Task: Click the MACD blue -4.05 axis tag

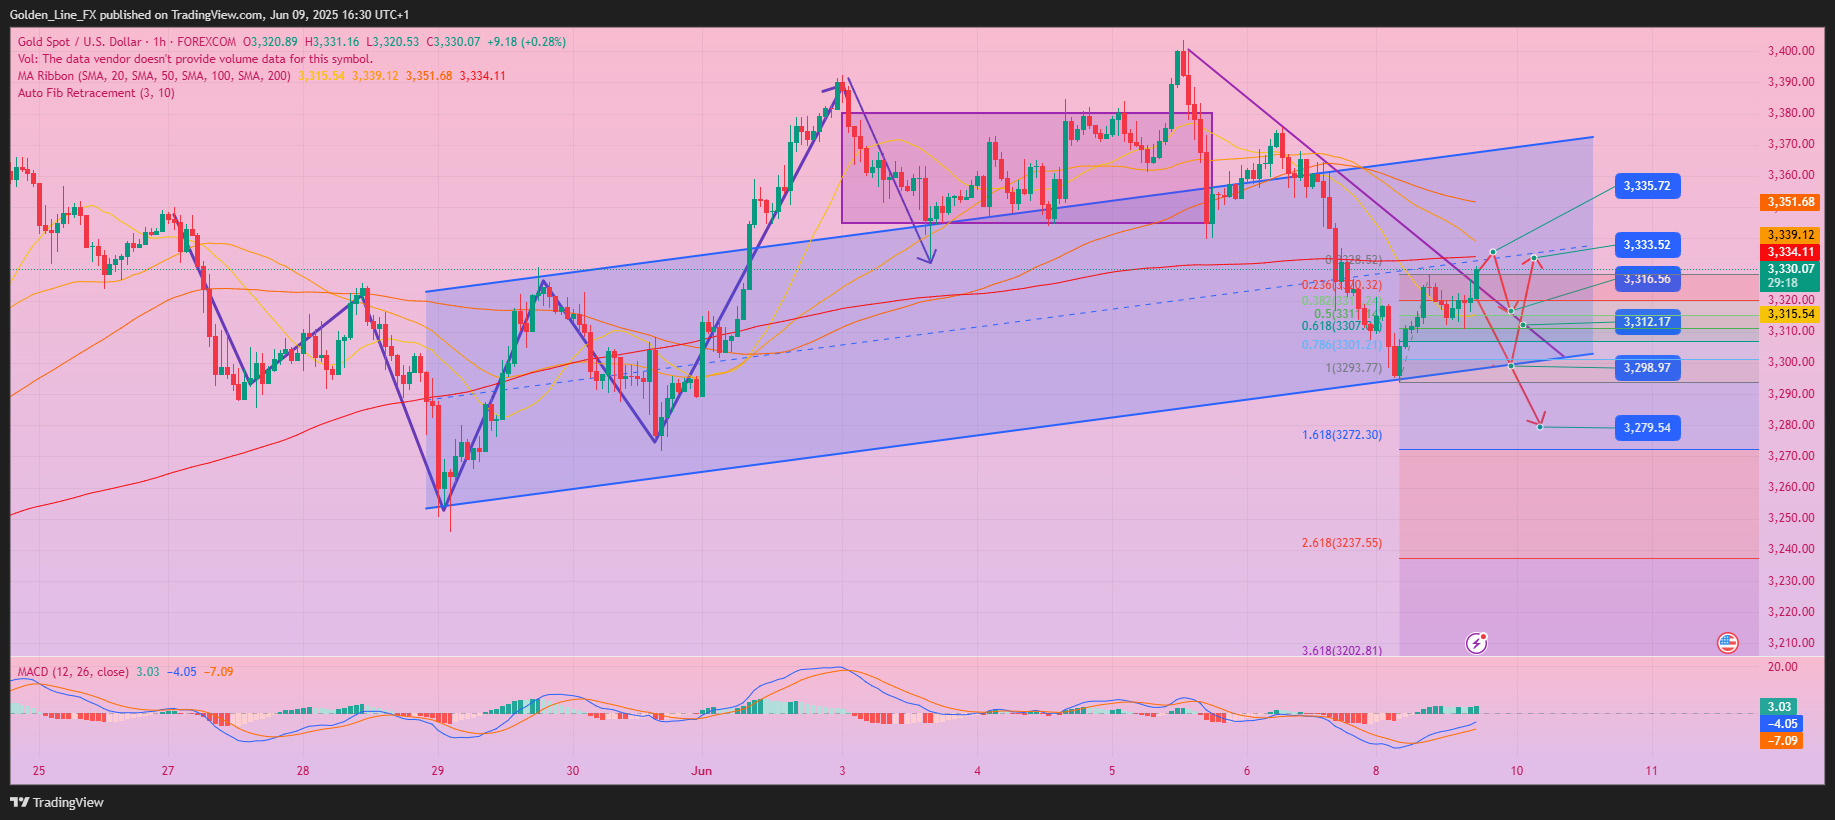Action: tap(1782, 724)
